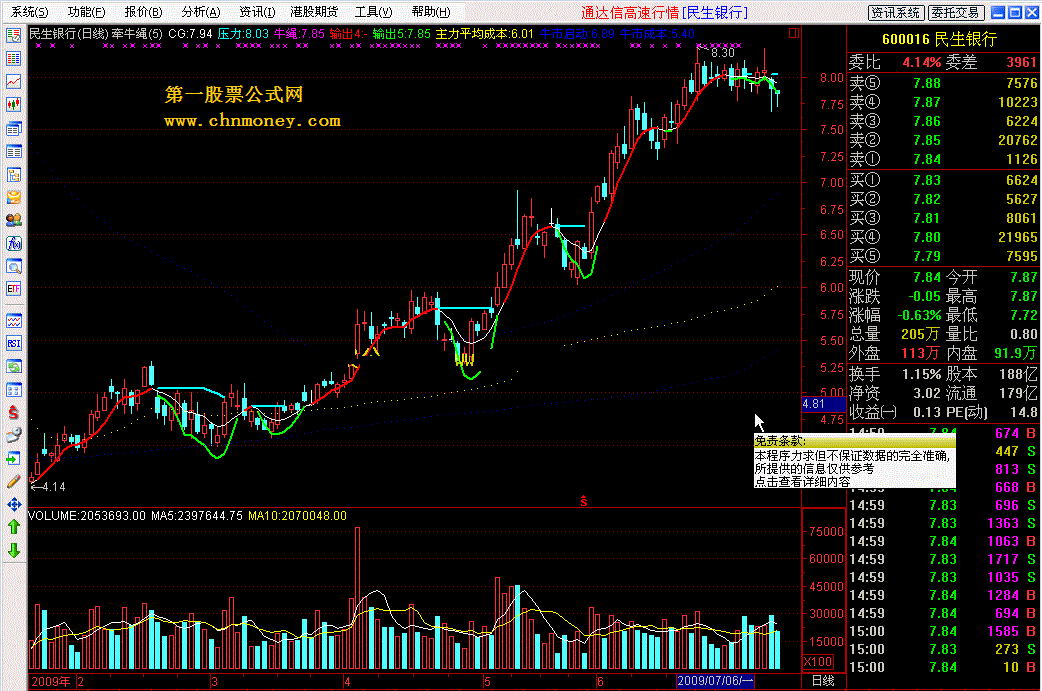Click the green down arrow icon
The image size is (1042, 691).
coord(13,550)
